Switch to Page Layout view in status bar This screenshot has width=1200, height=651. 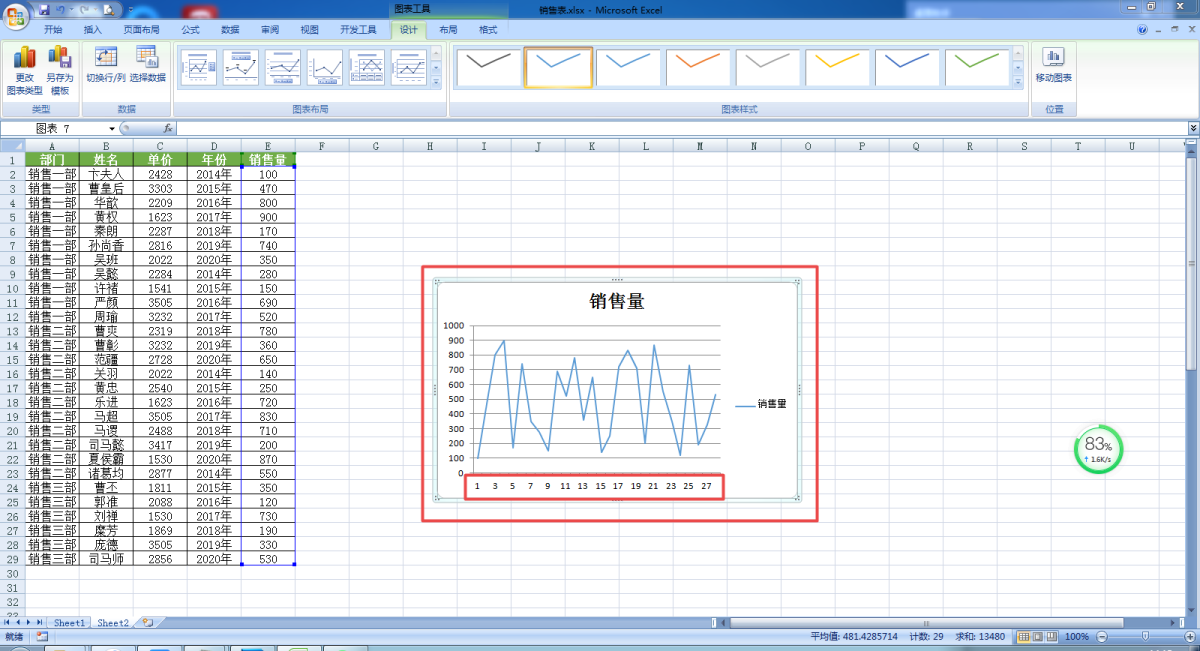point(1038,637)
